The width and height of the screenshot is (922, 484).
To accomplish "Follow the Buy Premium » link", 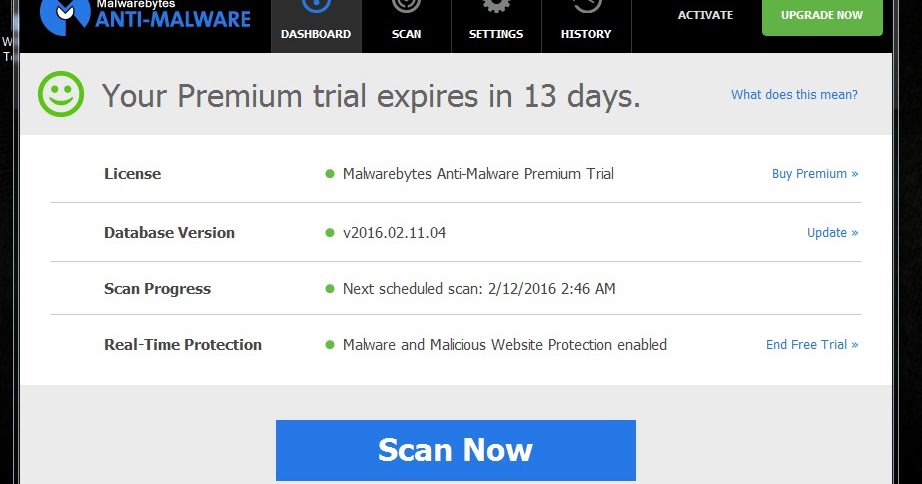I will pos(814,174).
